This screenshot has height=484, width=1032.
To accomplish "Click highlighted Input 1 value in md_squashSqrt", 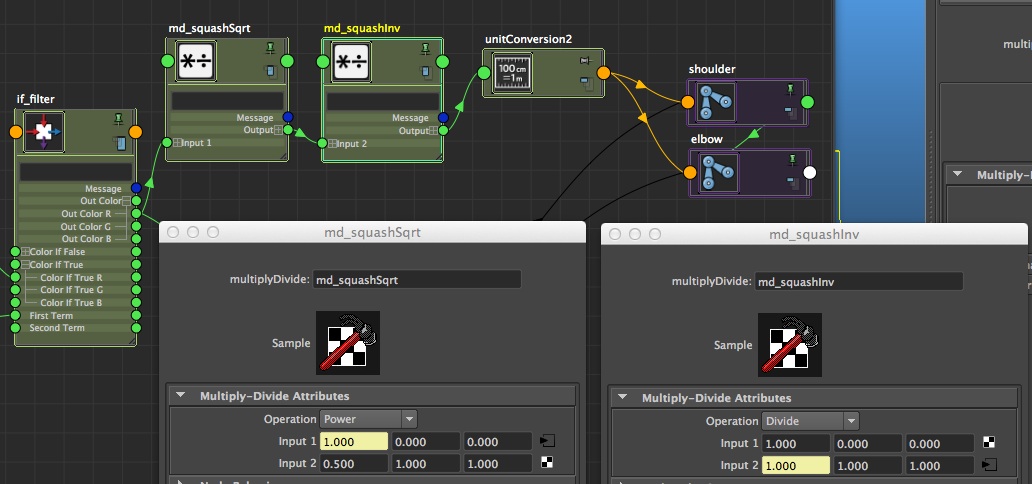I will (353, 442).
